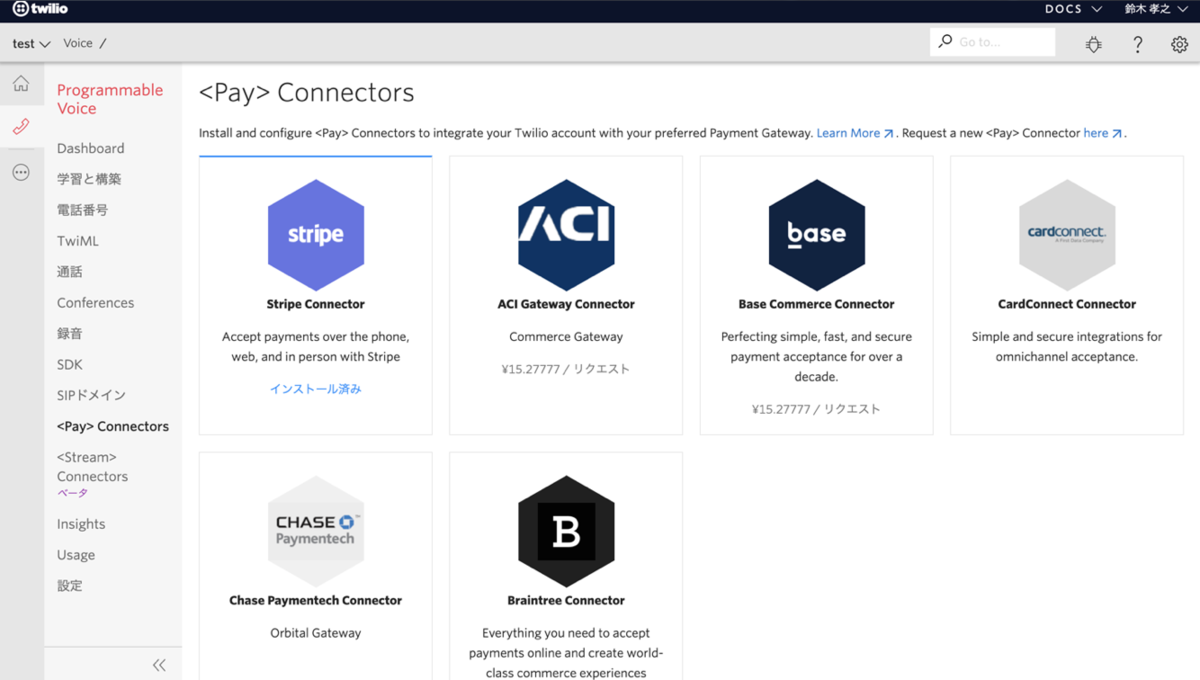
Task: Click the Braintree hexagon logo
Action: 566,531
